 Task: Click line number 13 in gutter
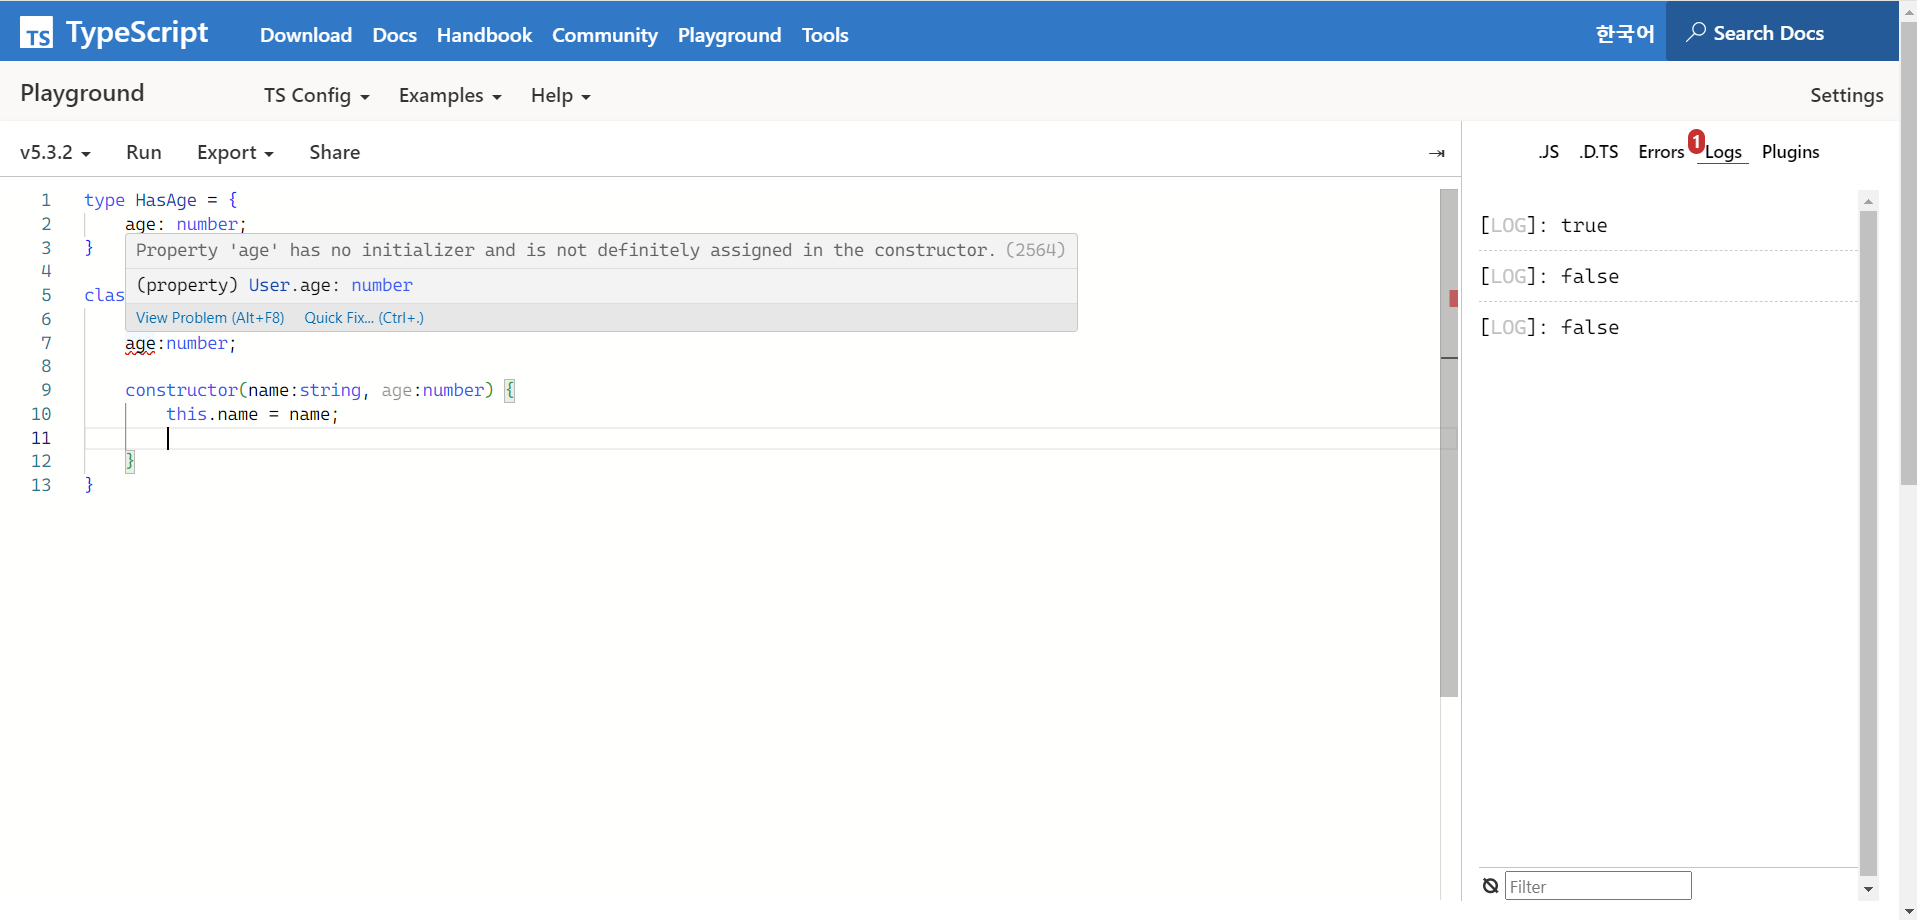point(41,485)
